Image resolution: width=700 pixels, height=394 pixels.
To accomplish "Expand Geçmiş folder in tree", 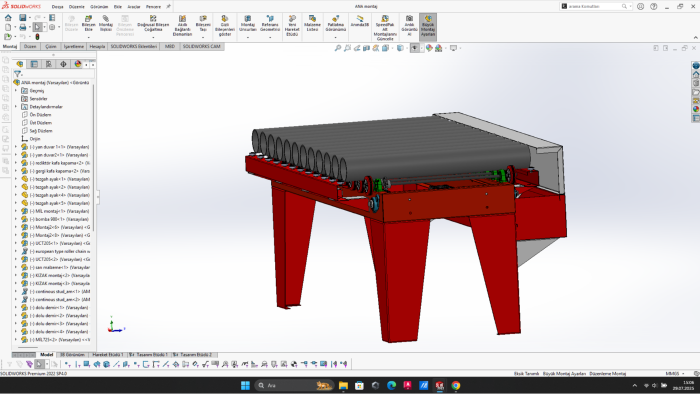I will tap(16, 91).
